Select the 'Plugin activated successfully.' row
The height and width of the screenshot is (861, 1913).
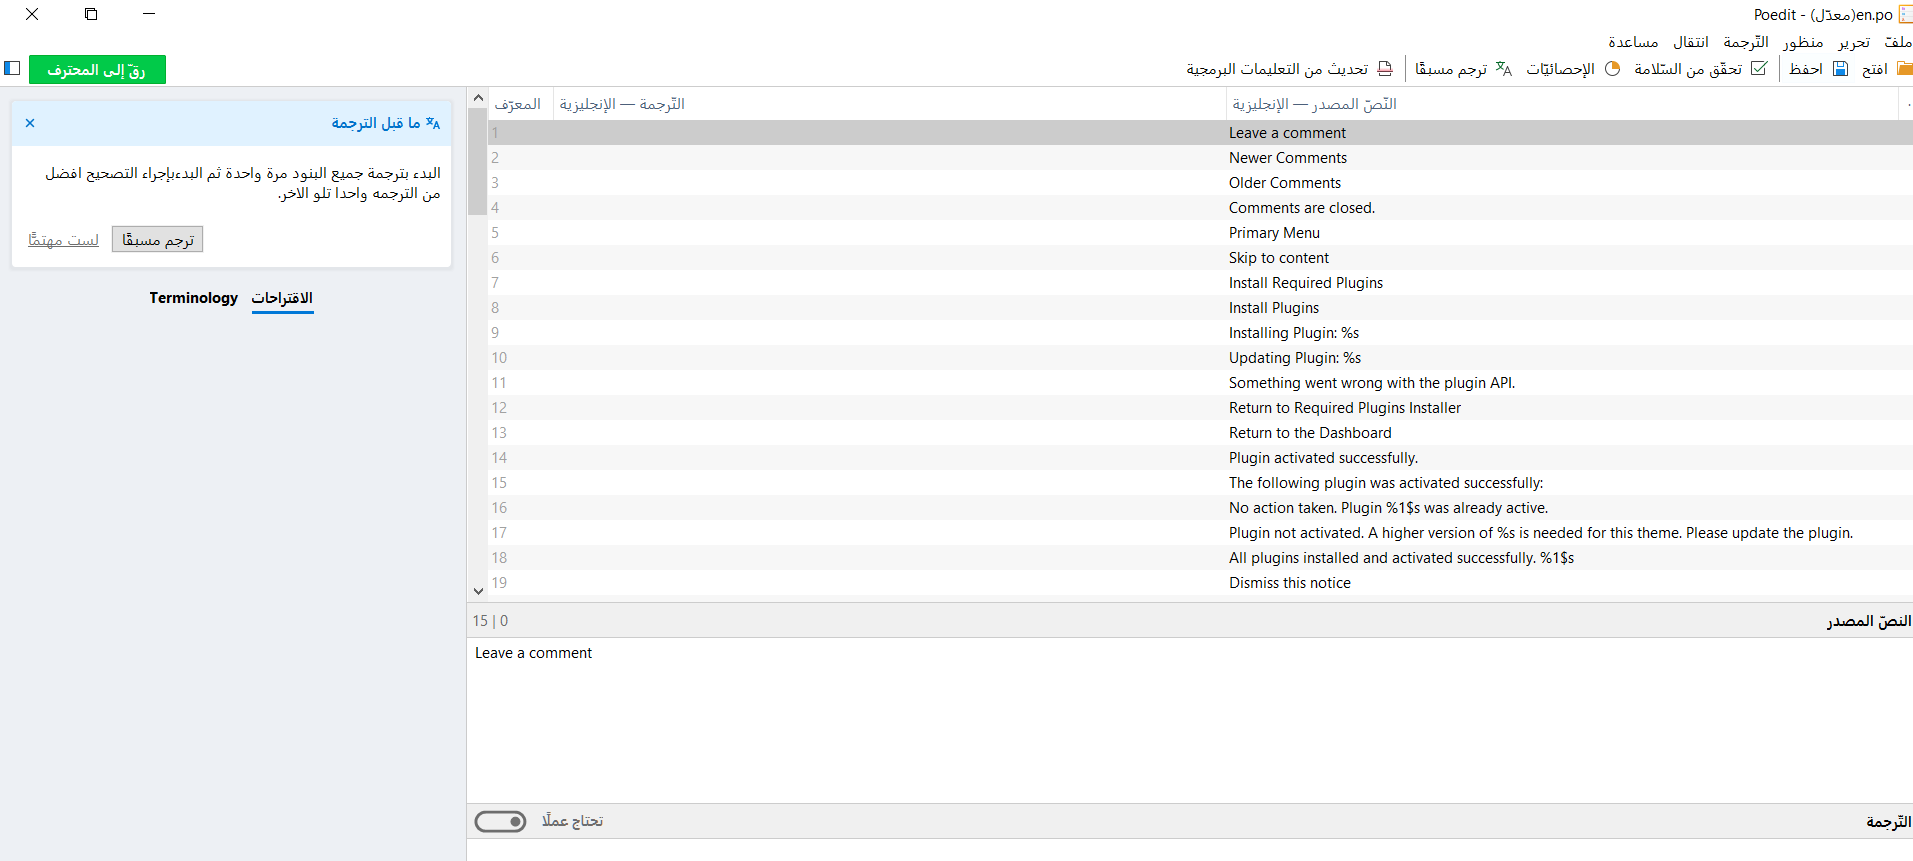coord(1200,458)
